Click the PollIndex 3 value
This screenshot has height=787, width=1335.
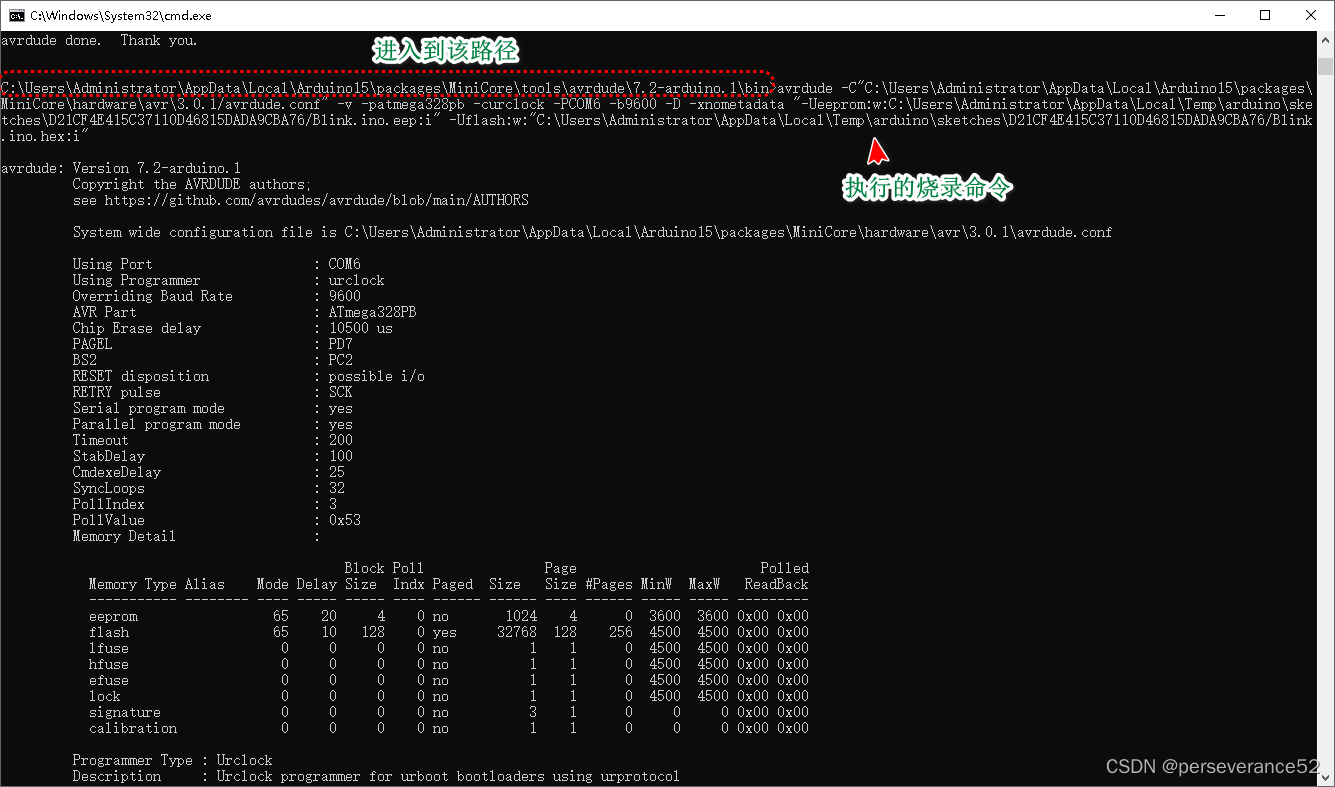332,504
